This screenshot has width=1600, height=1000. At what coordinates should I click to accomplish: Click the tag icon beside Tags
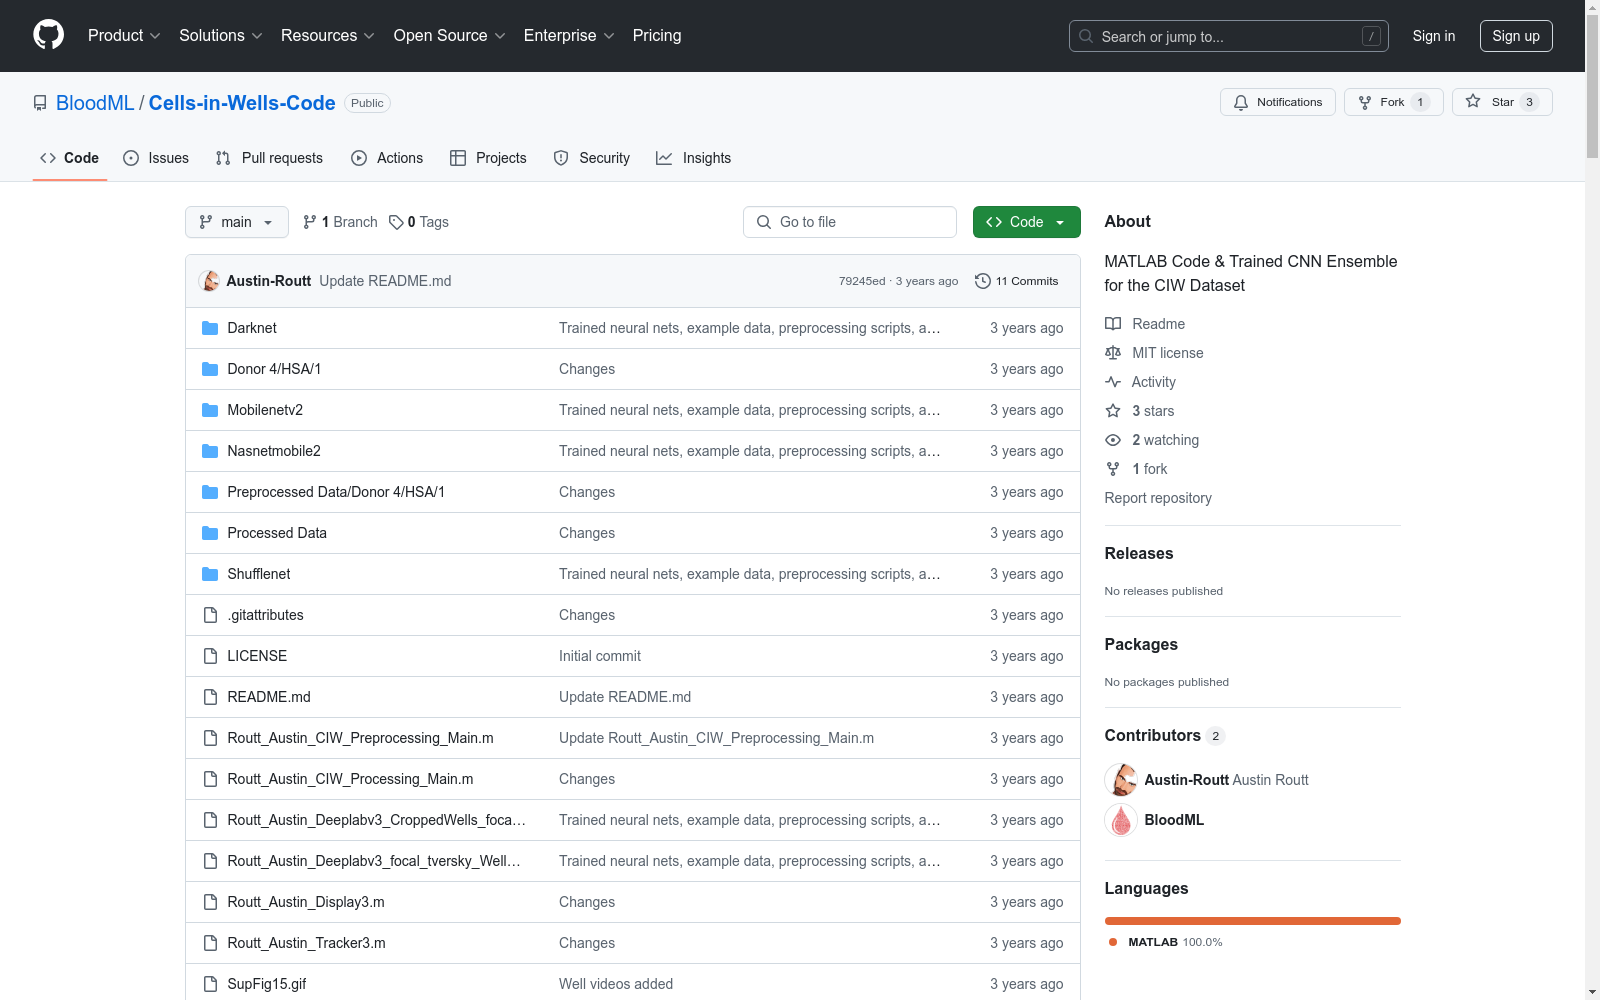(x=396, y=222)
